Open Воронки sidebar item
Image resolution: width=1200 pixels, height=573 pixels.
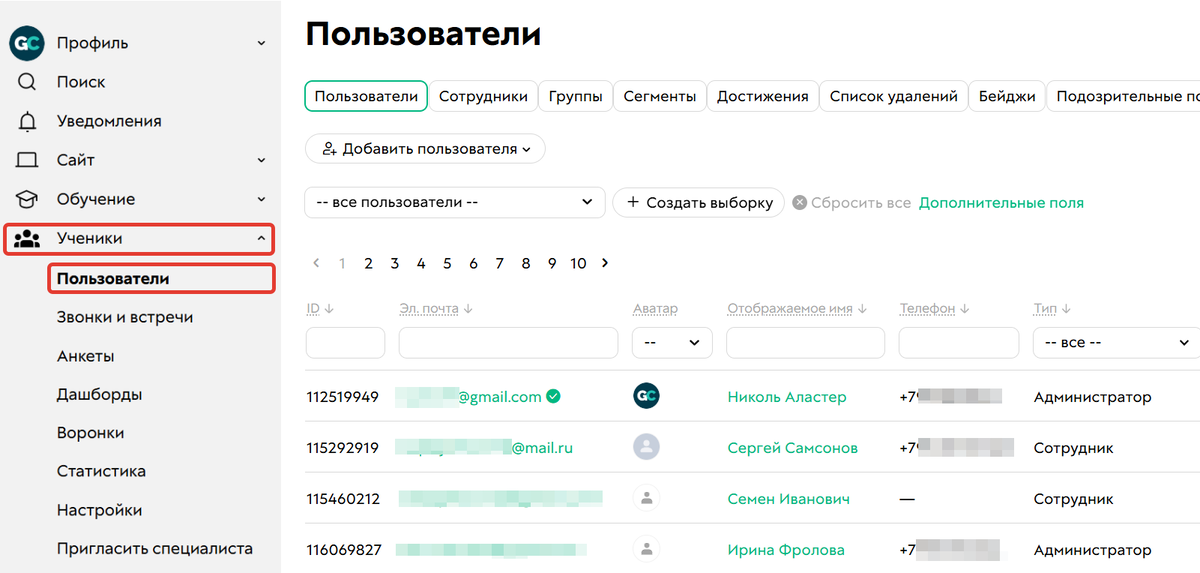click(x=90, y=433)
